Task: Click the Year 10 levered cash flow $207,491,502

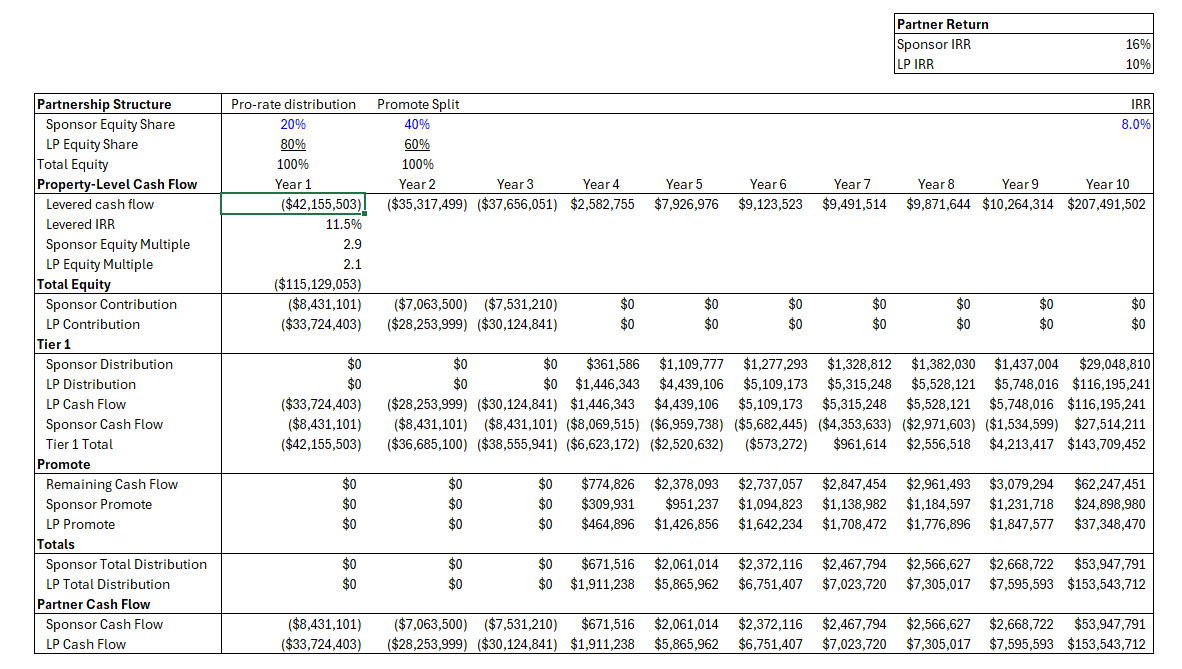Action: 1106,204
